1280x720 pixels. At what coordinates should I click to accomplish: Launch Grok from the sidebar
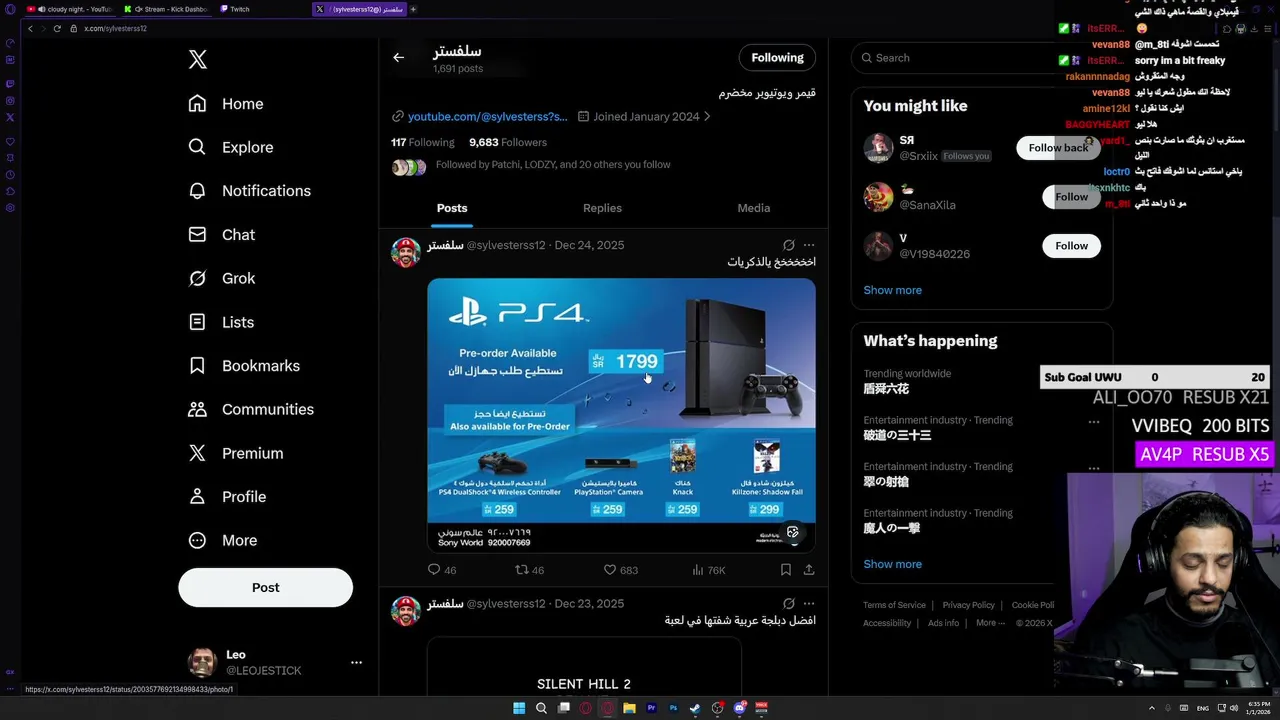(x=222, y=278)
